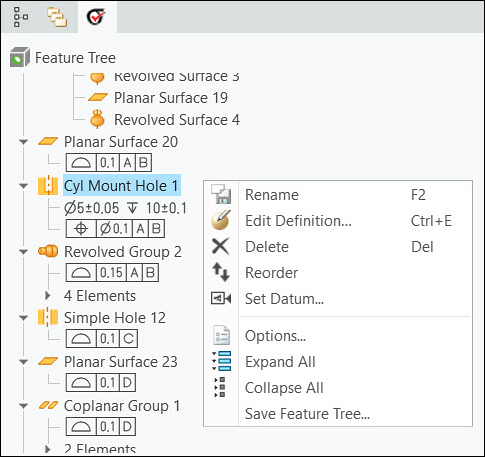Select Planar Surface 19 tree item
Screen dimensions: 485x457
pyautogui.click(x=171, y=98)
